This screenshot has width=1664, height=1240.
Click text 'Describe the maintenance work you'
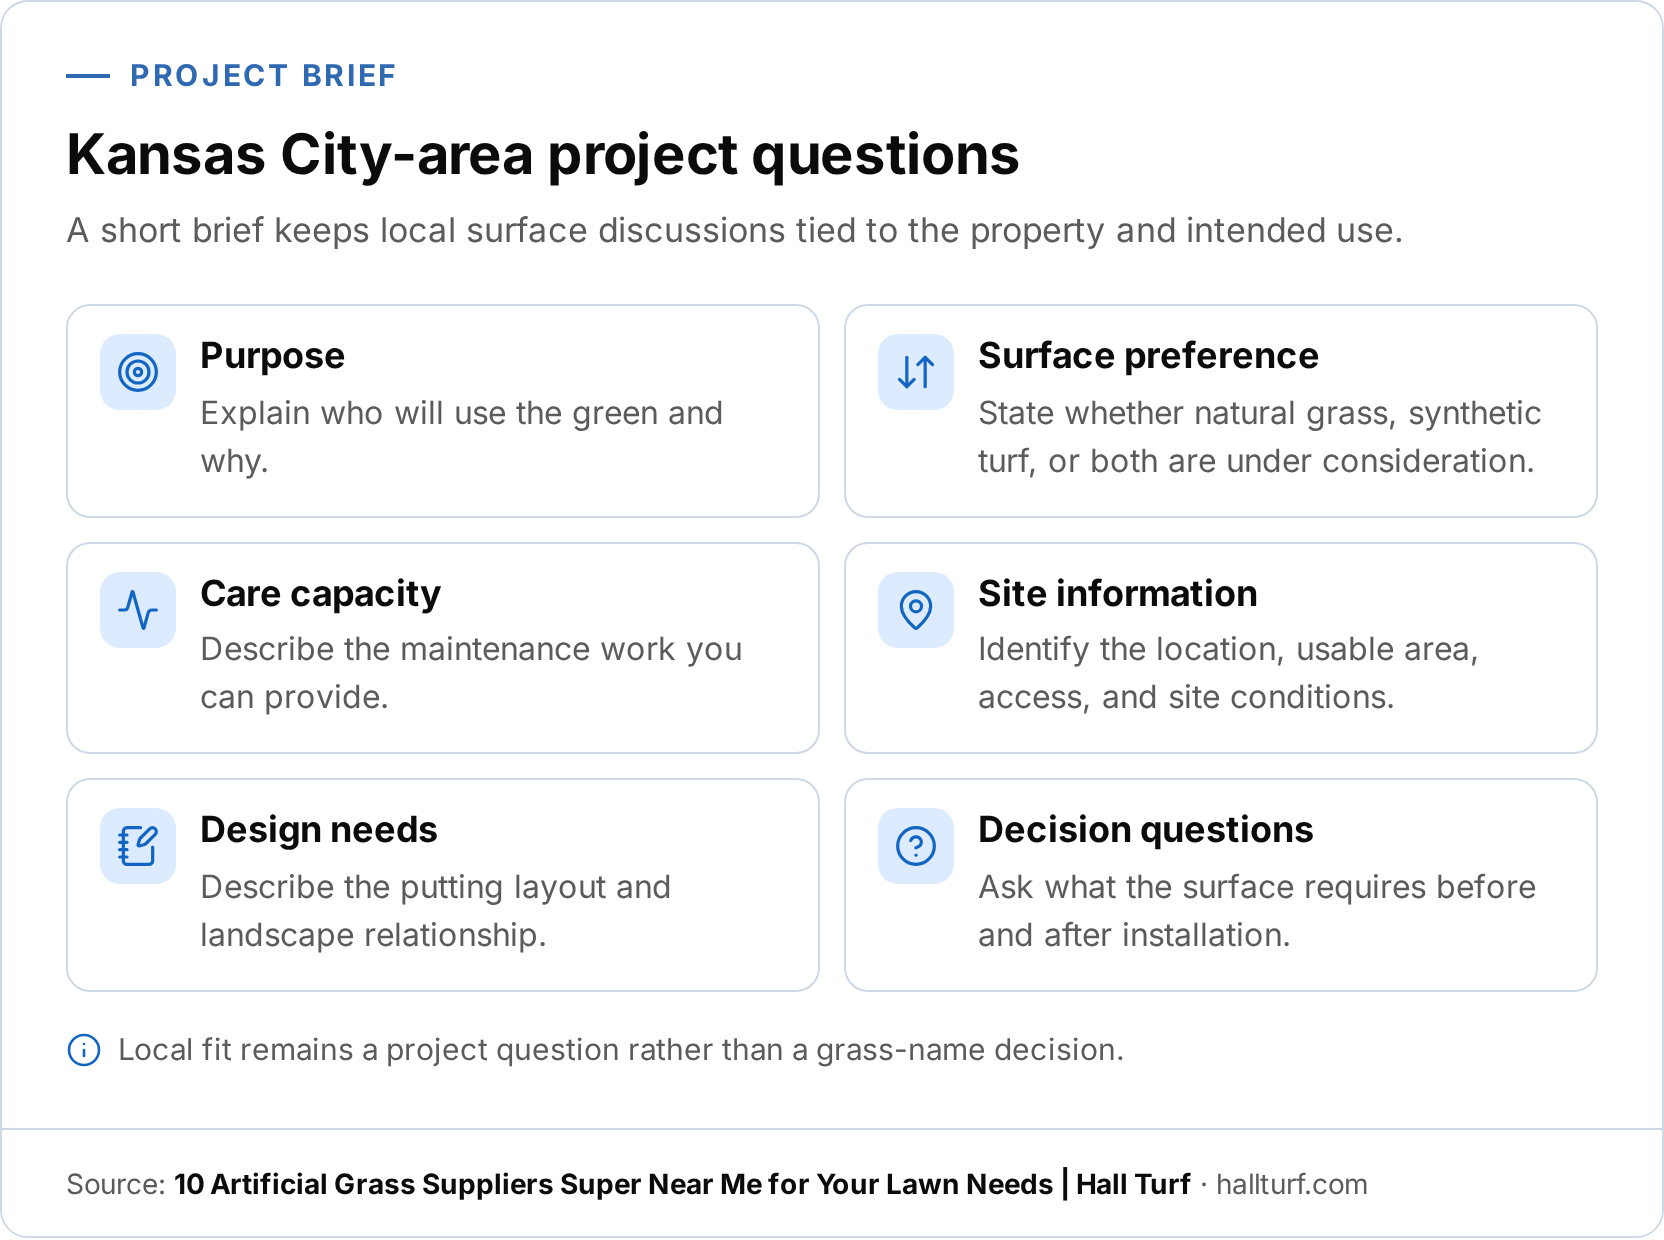(x=471, y=649)
